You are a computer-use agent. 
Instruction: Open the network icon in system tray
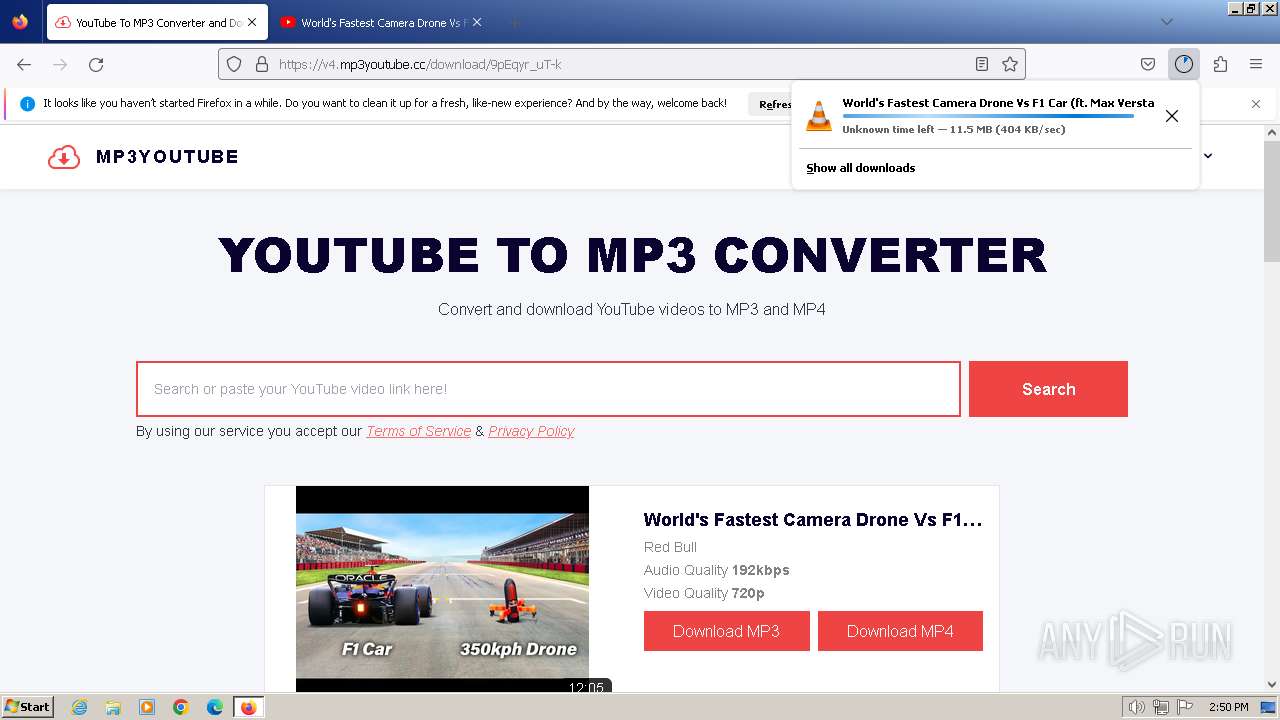point(1161,707)
